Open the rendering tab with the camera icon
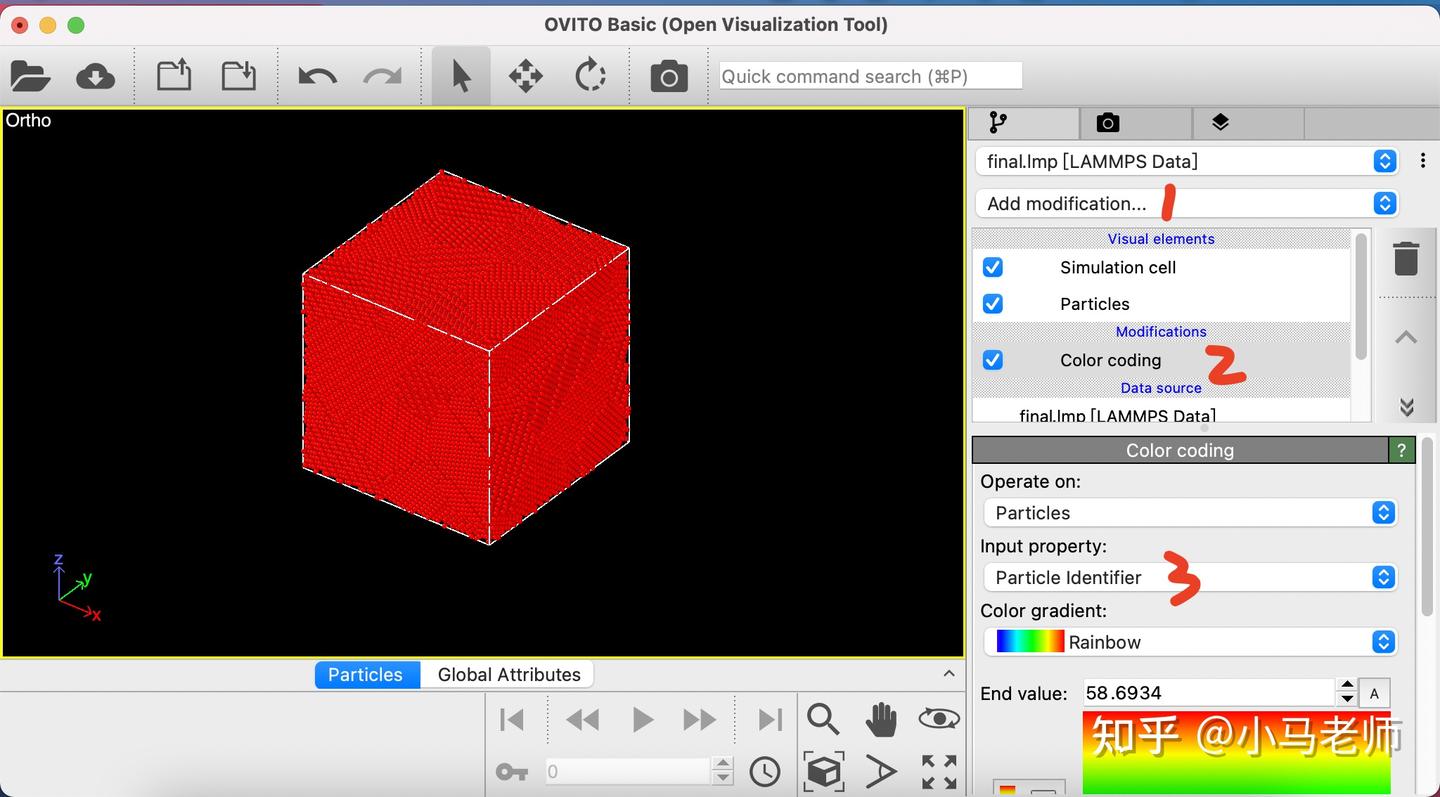Image resolution: width=1440 pixels, height=797 pixels. pyautogui.click(x=1107, y=123)
